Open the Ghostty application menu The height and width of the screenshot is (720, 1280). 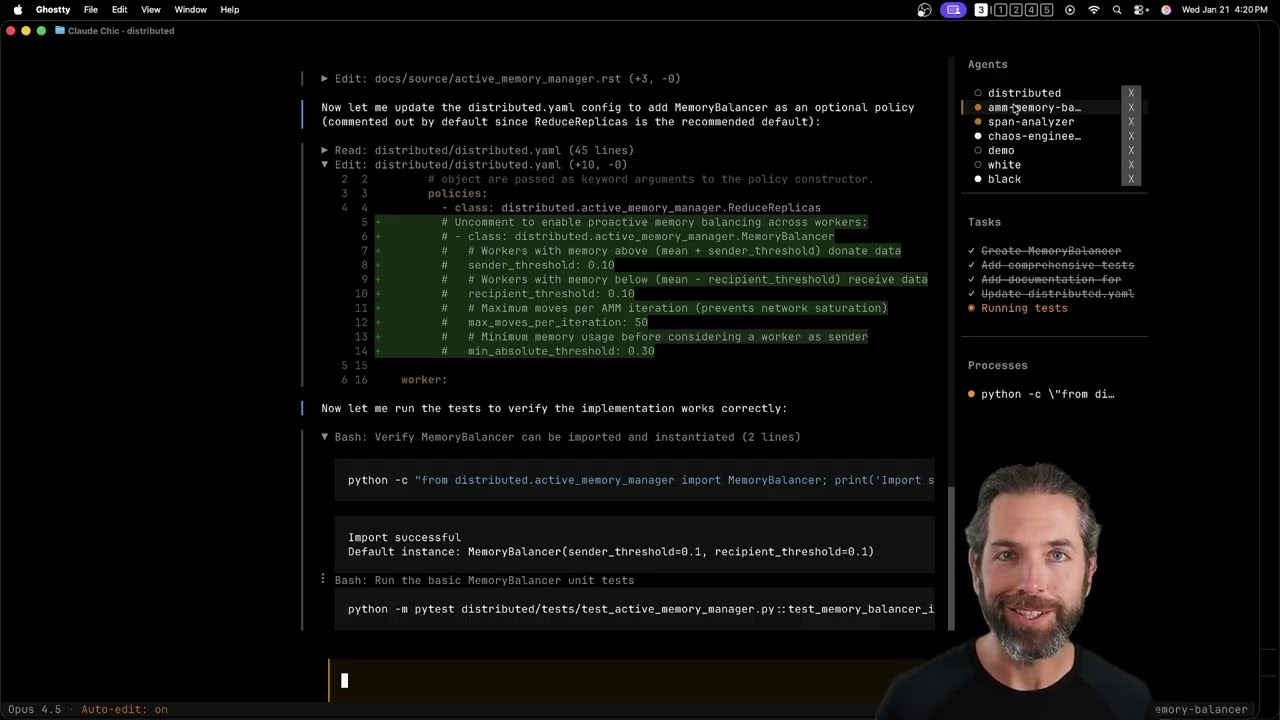pyautogui.click(x=53, y=10)
